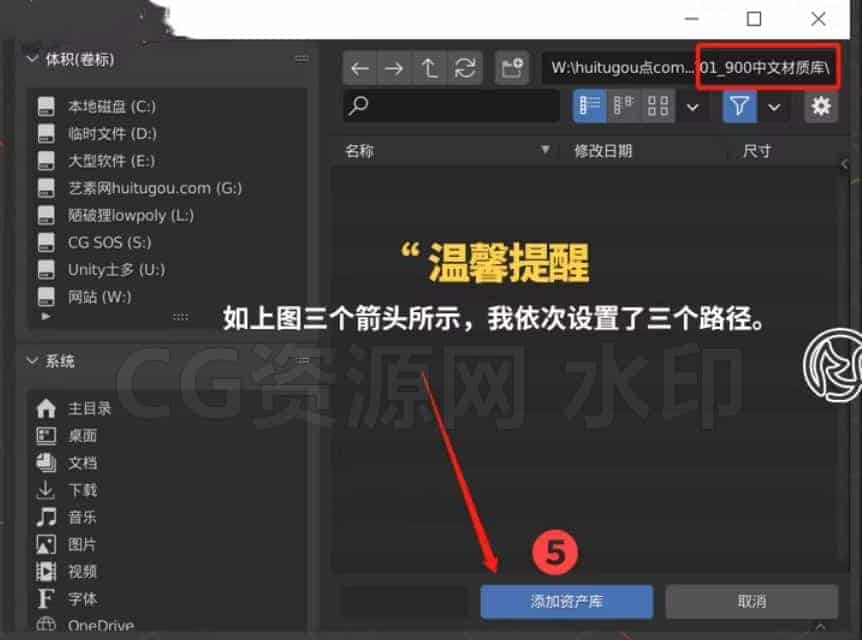
Task: Open filter settings dropdown arrow
Action: [774, 106]
